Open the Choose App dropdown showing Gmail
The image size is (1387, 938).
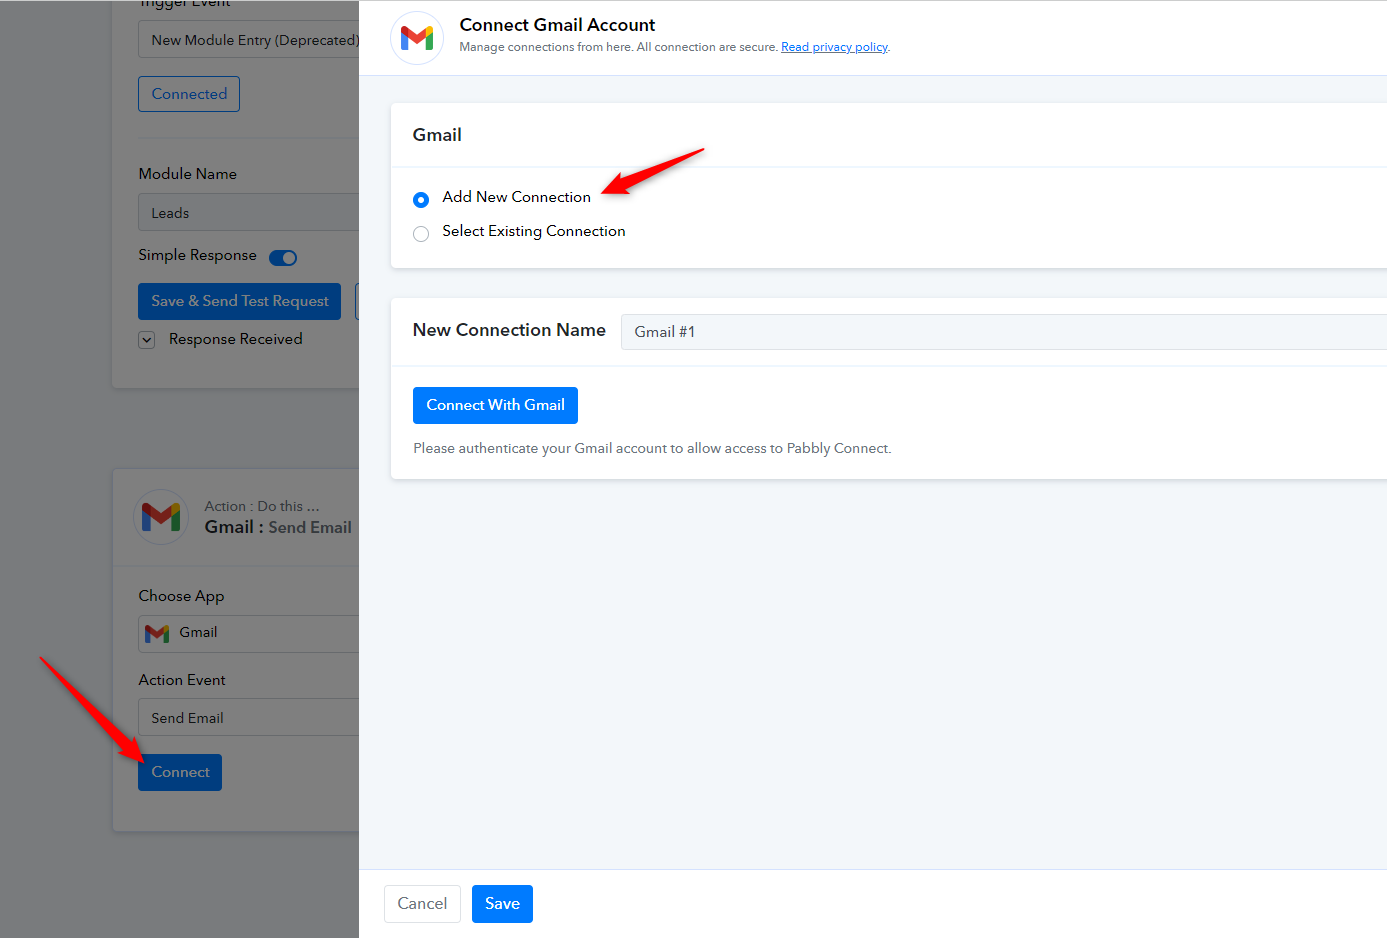coord(249,633)
